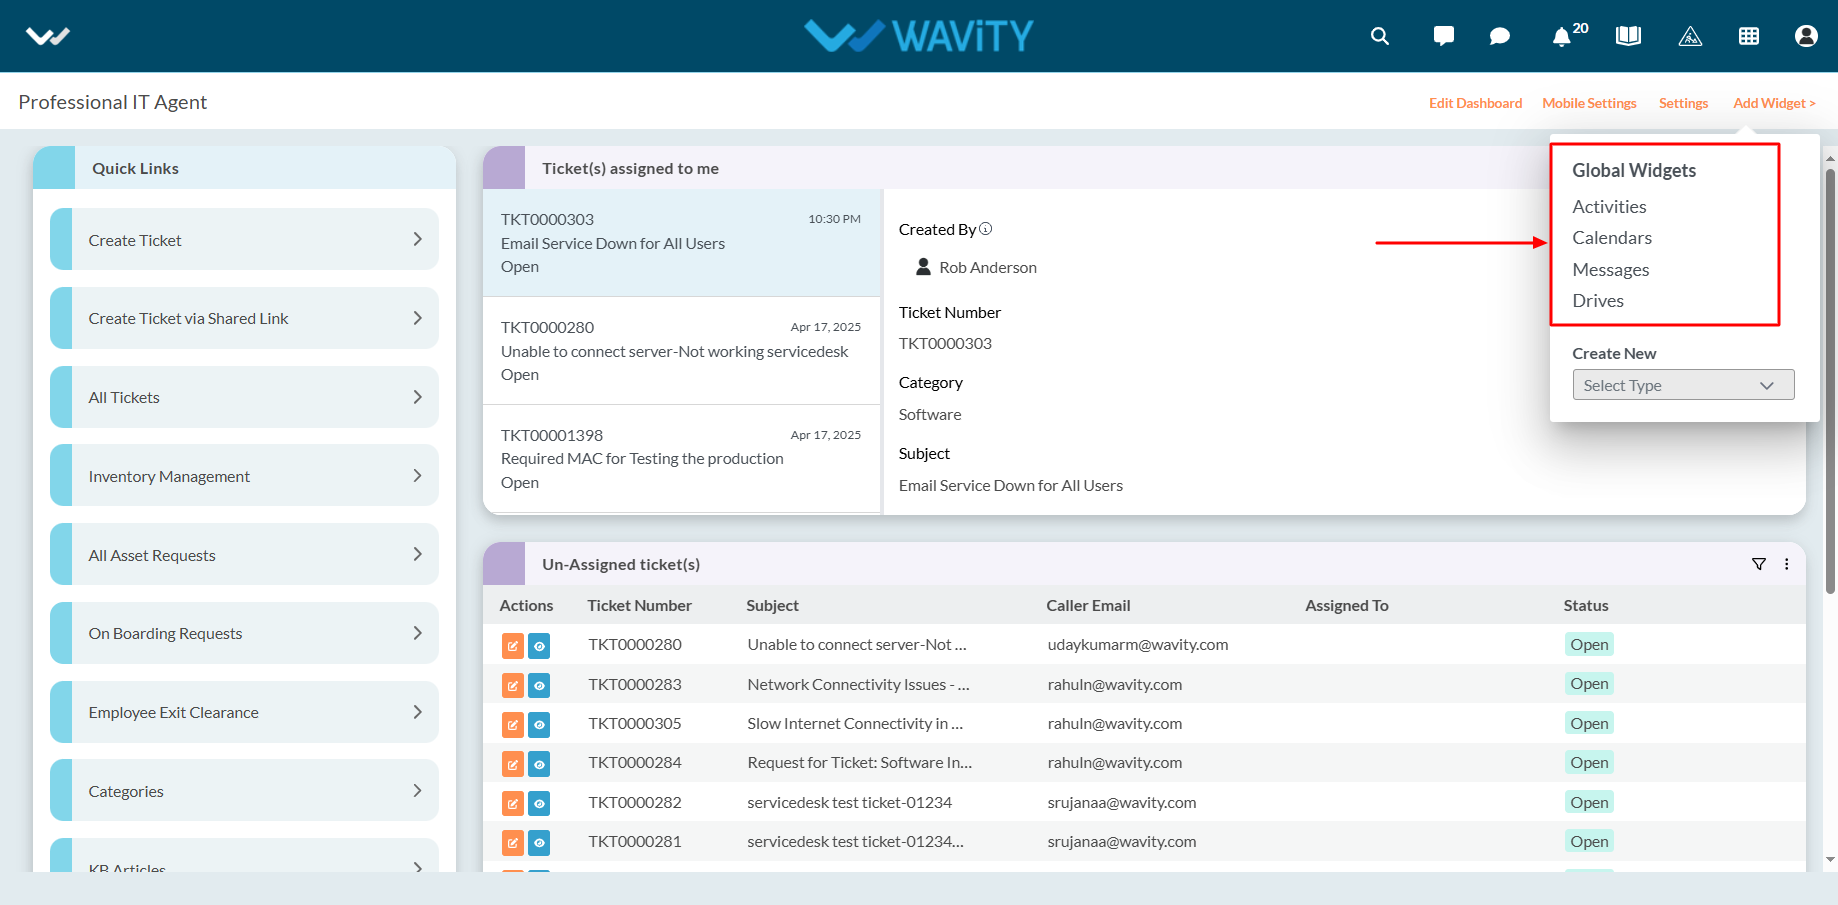Edit ticket TKT0000281 using the orange icon
Image resolution: width=1838 pixels, height=905 pixels.
pyautogui.click(x=512, y=843)
